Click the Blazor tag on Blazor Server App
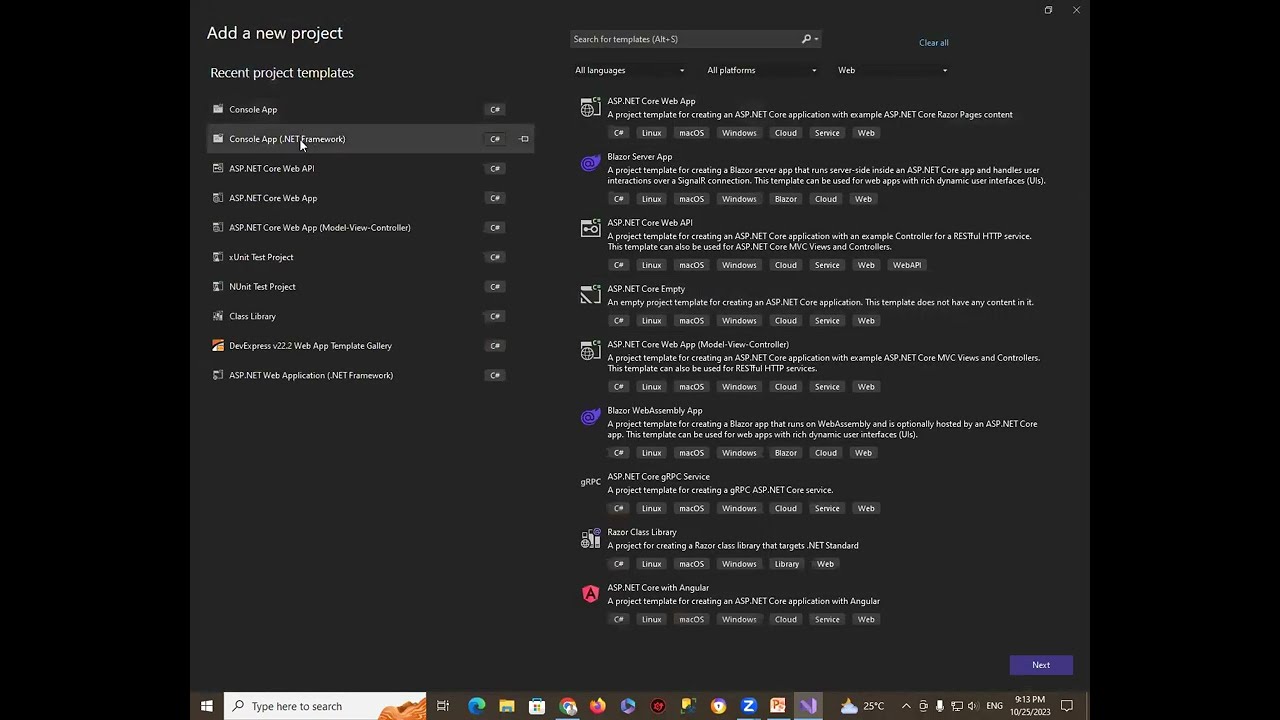 [x=786, y=199]
